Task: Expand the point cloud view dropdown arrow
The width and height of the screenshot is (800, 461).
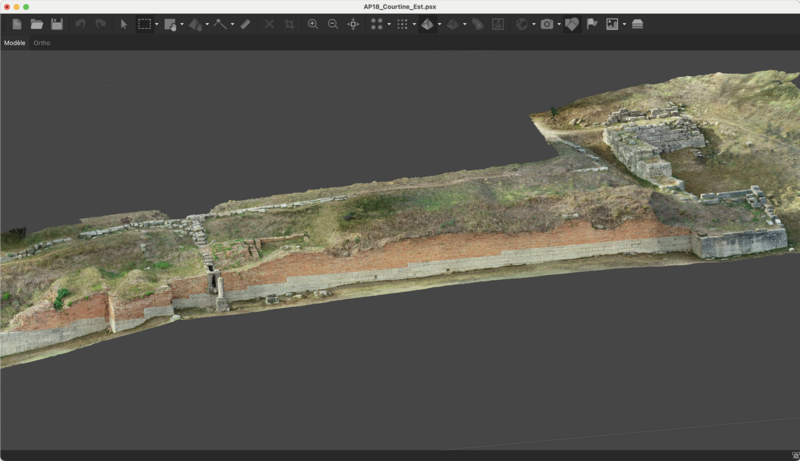Action: 389,24
